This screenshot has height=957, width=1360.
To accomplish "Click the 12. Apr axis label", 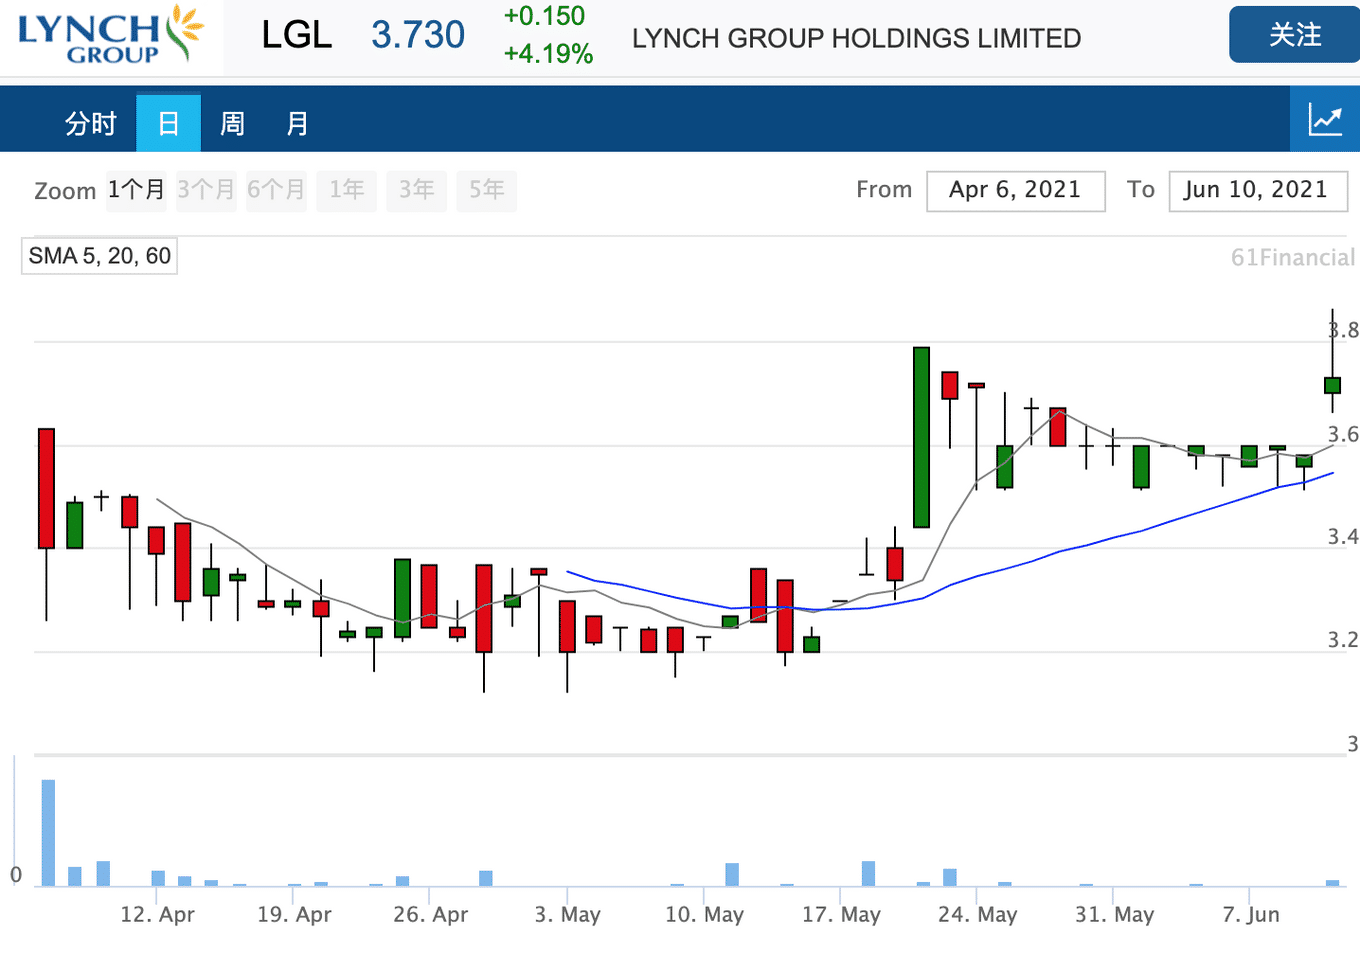I will pos(158,915).
